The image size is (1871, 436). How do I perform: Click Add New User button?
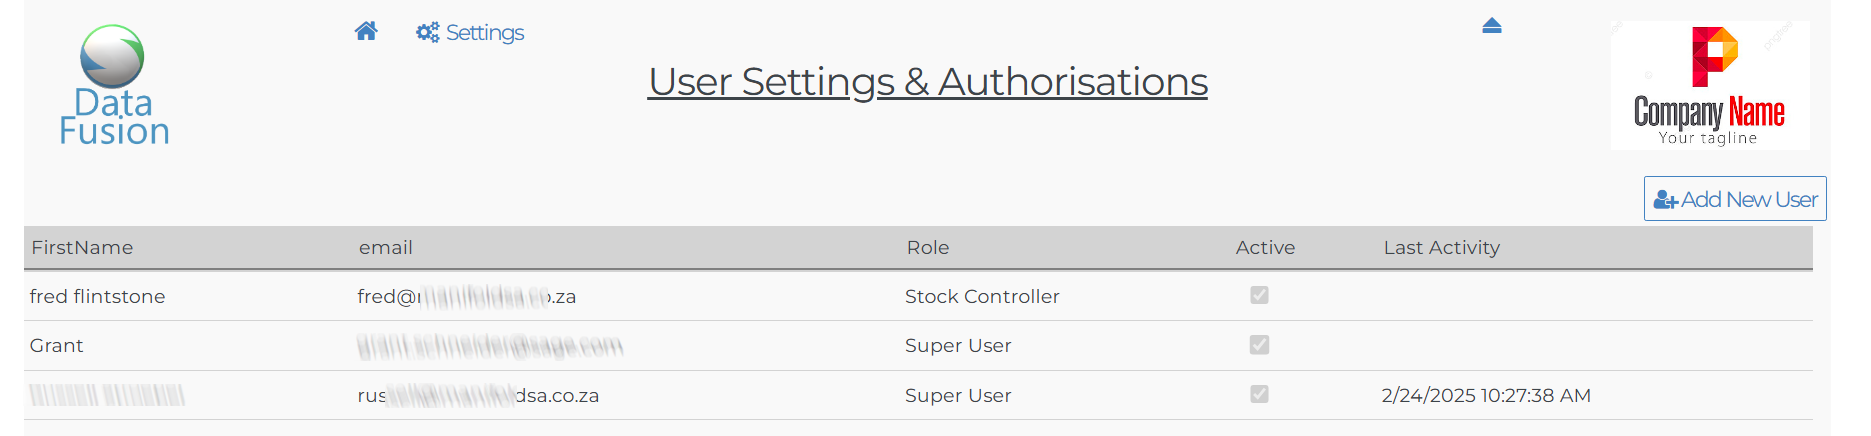[x=1735, y=199]
